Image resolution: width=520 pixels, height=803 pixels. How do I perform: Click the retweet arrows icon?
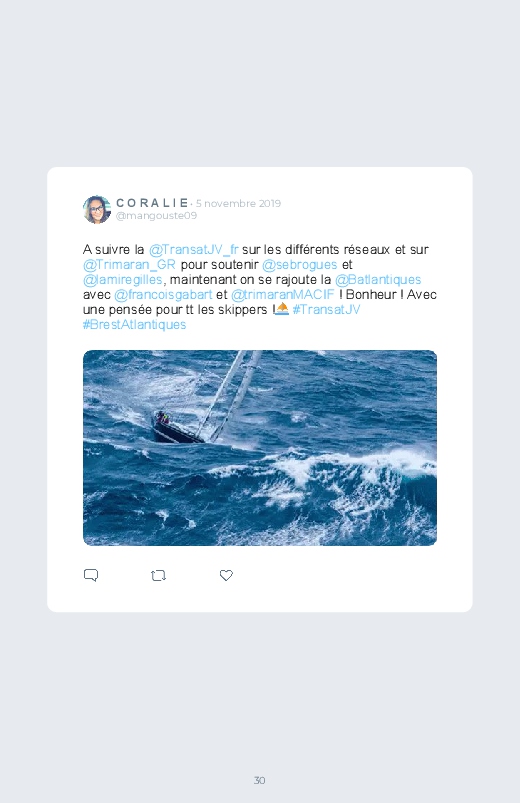tap(158, 576)
